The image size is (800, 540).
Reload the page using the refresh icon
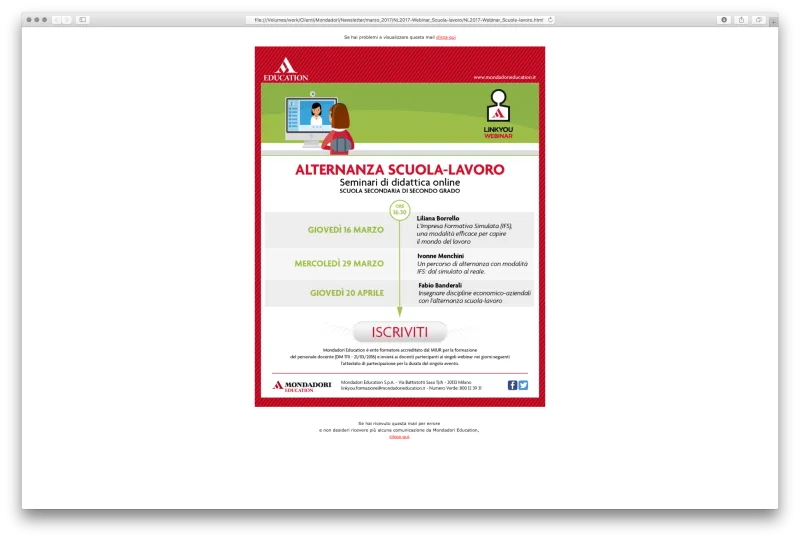pos(550,20)
